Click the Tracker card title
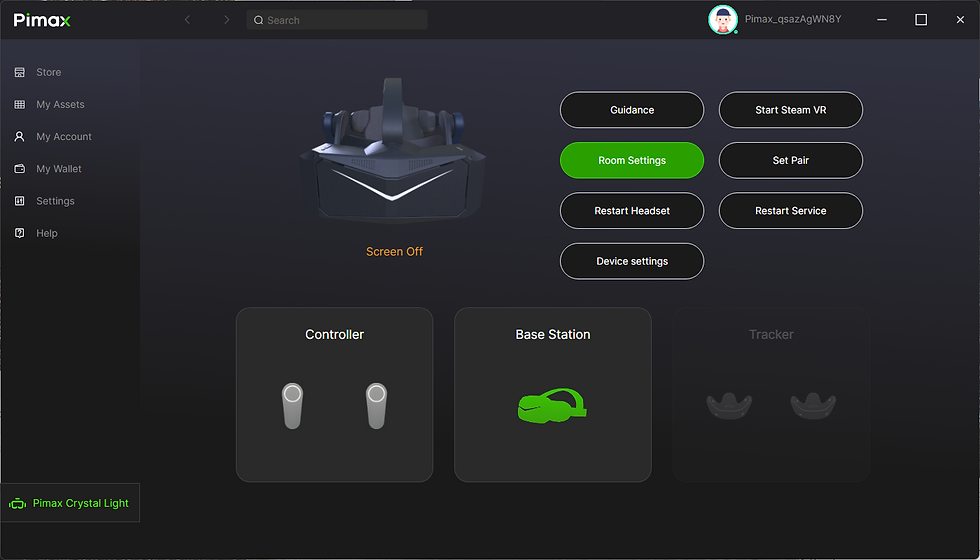 [x=771, y=334]
